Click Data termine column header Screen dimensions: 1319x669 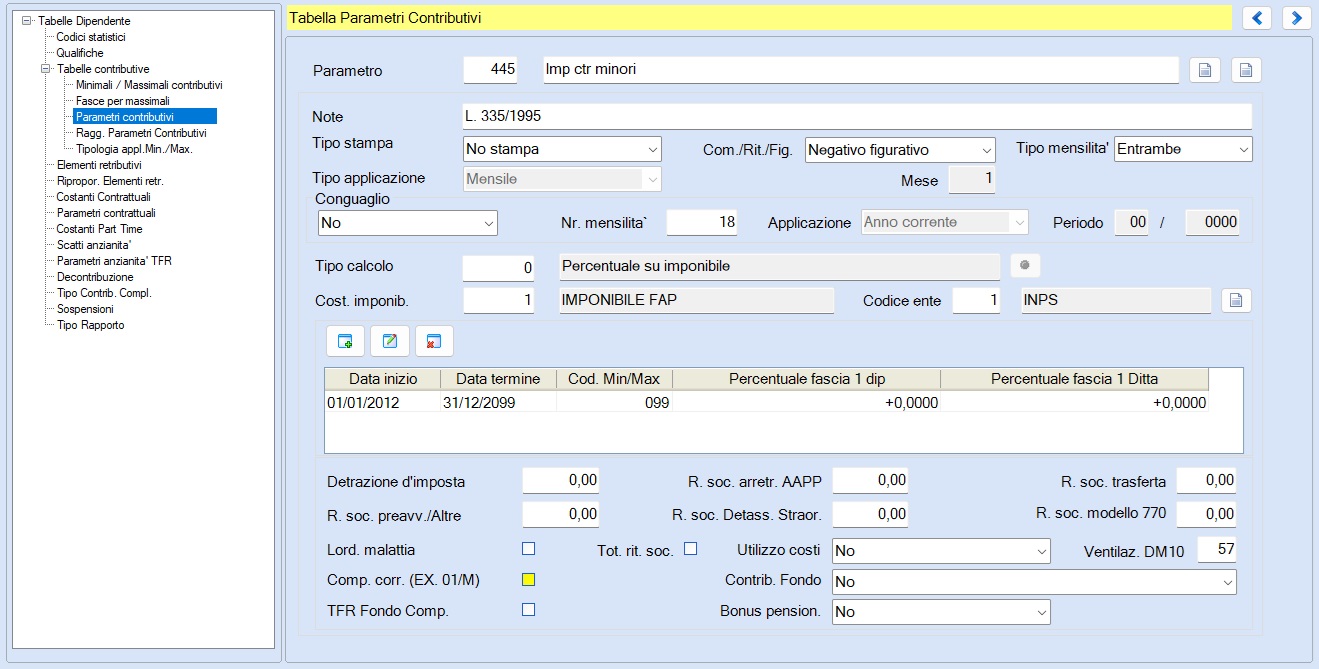[x=498, y=379]
